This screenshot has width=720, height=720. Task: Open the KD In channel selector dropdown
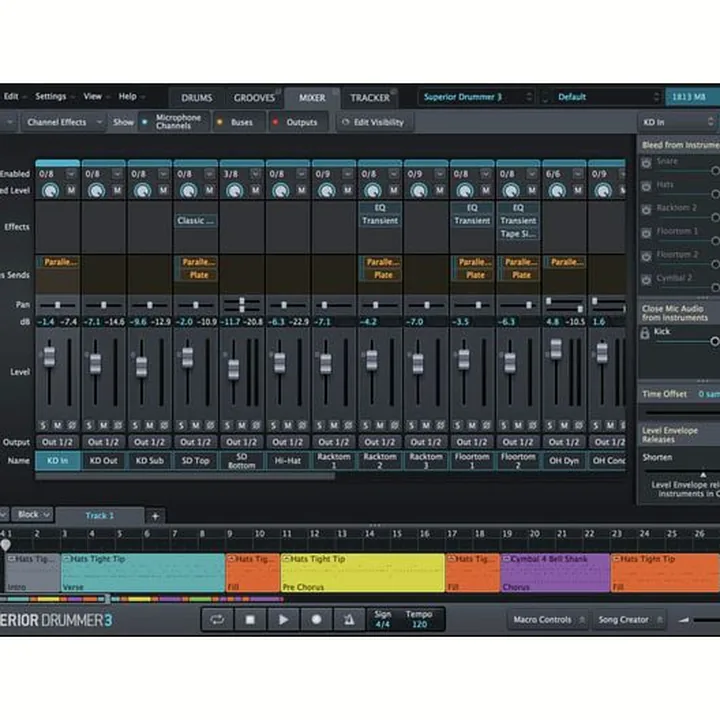tap(678, 122)
